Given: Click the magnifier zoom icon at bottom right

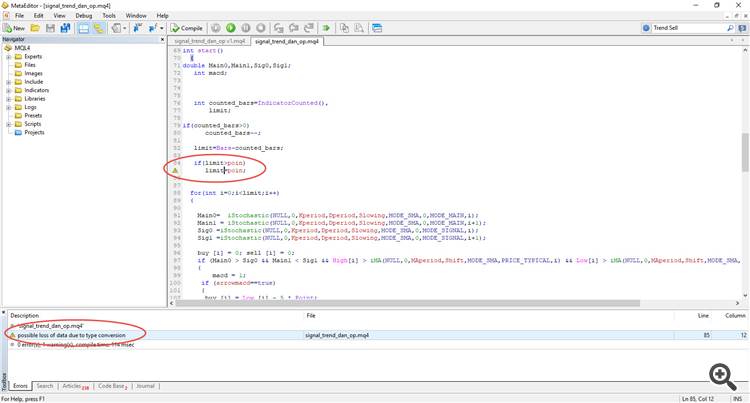Looking at the screenshot, I should coord(720,374).
